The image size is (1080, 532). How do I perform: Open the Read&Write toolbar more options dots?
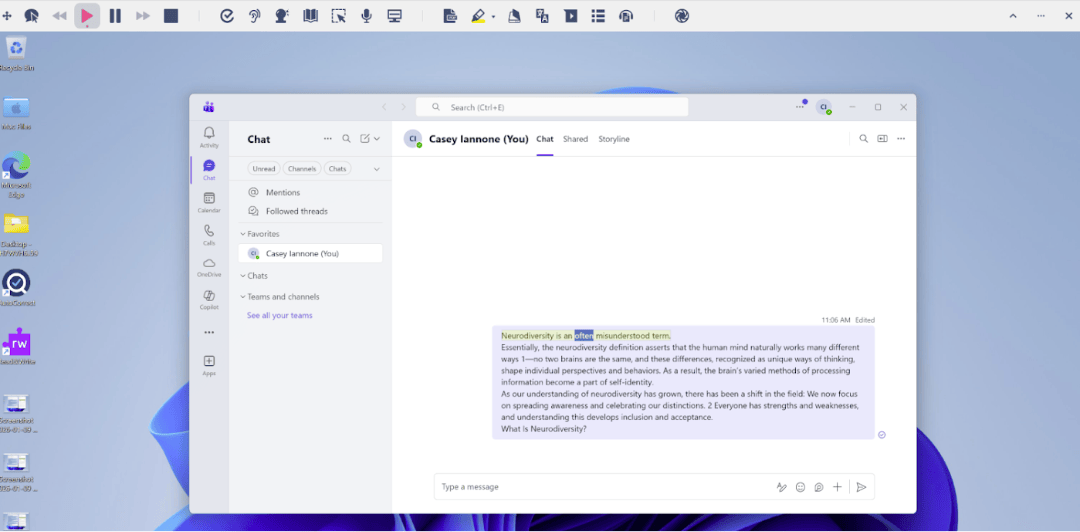(1041, 16)
